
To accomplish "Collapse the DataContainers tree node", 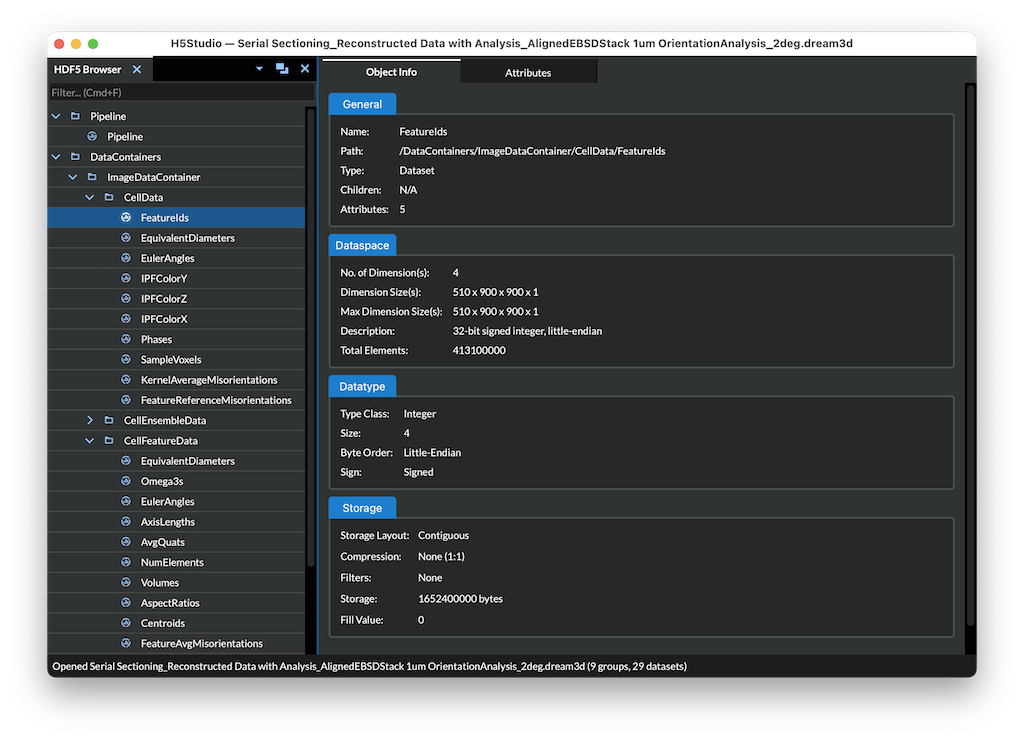I will click(x=55, y=156).
